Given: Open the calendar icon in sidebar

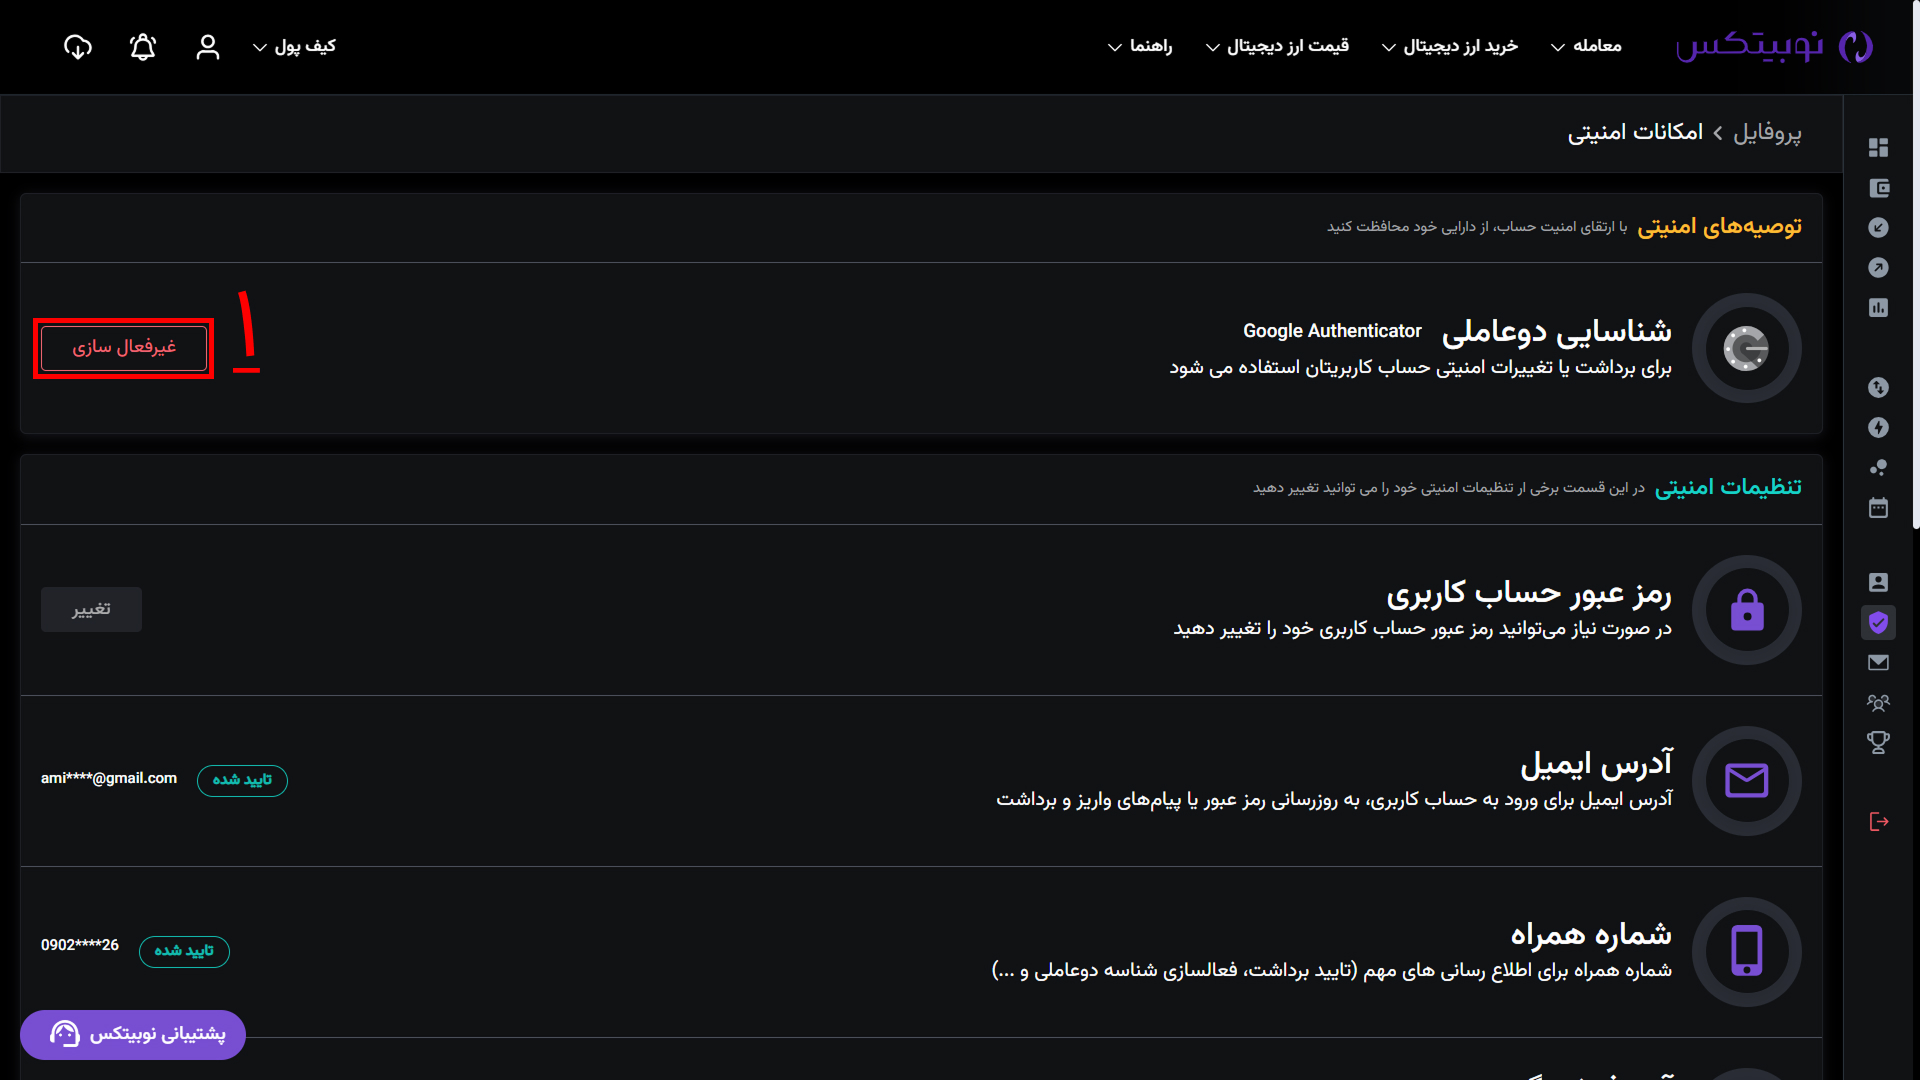Looking at the screenshot, I should 1878,508.
